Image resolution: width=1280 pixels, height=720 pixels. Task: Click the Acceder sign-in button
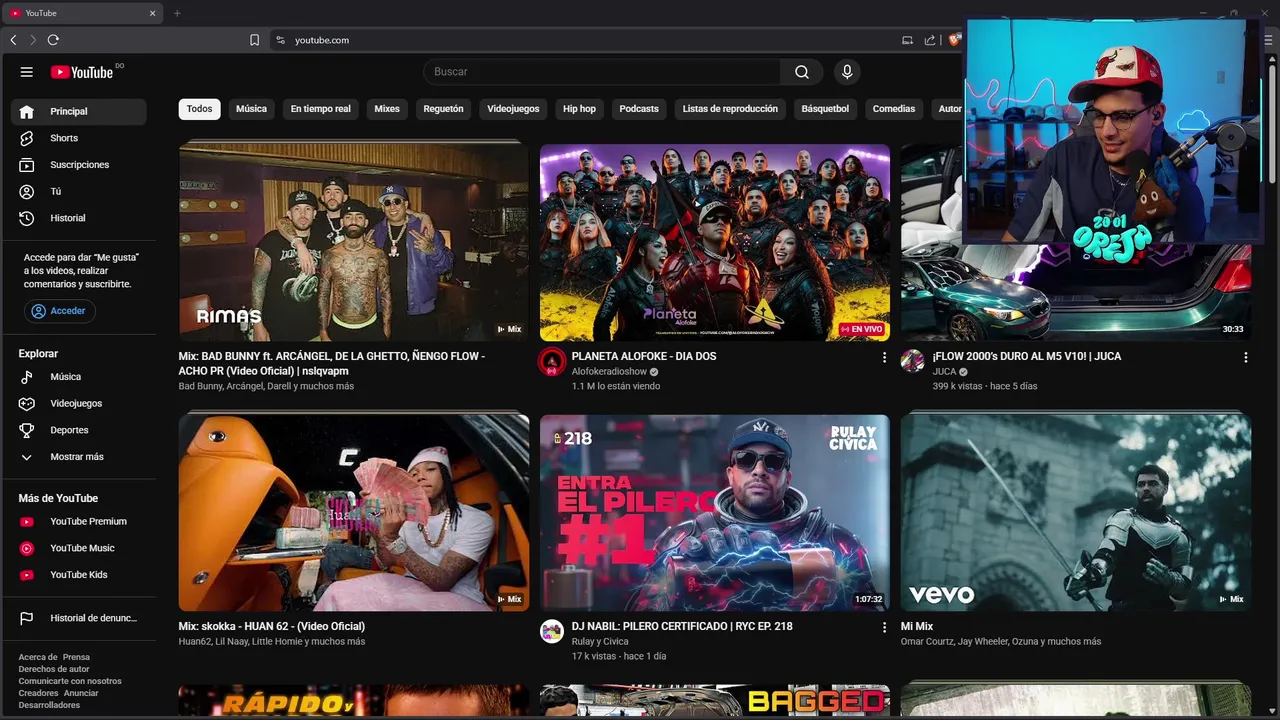pos(60,311)
